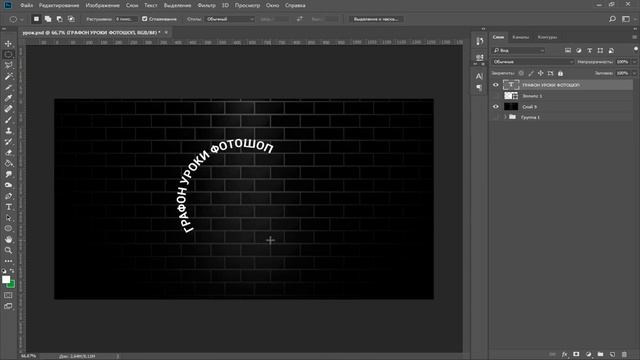Open the Редактирование menu
Image resolution: width=640 pixels, height=360 pixels.
click(59, 5)
